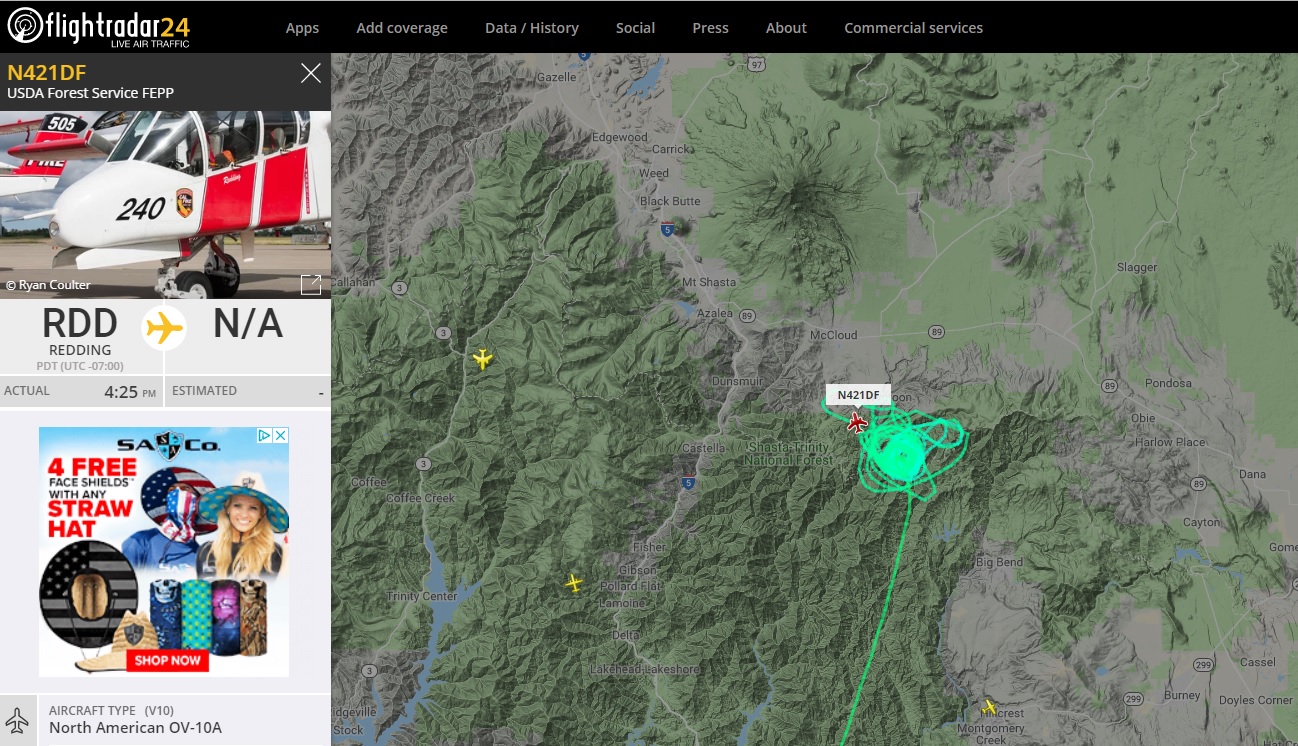Open the About menu
Viewport: 1298px width, 746px height.
(786, 28)
